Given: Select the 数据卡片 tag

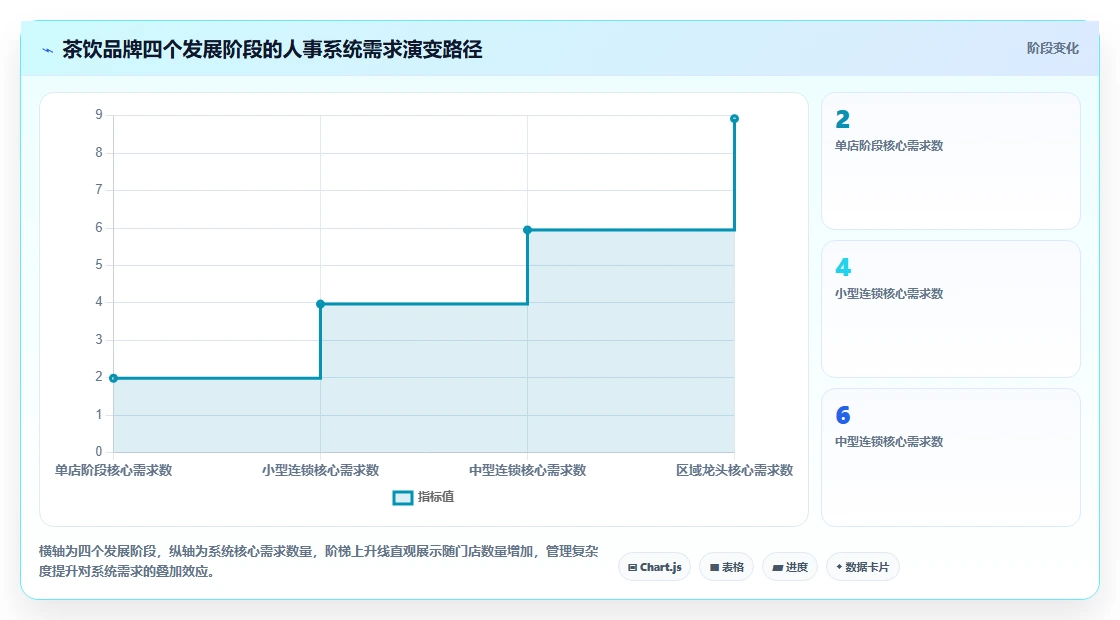Looking at the screenshot, I should coord(863,567).
